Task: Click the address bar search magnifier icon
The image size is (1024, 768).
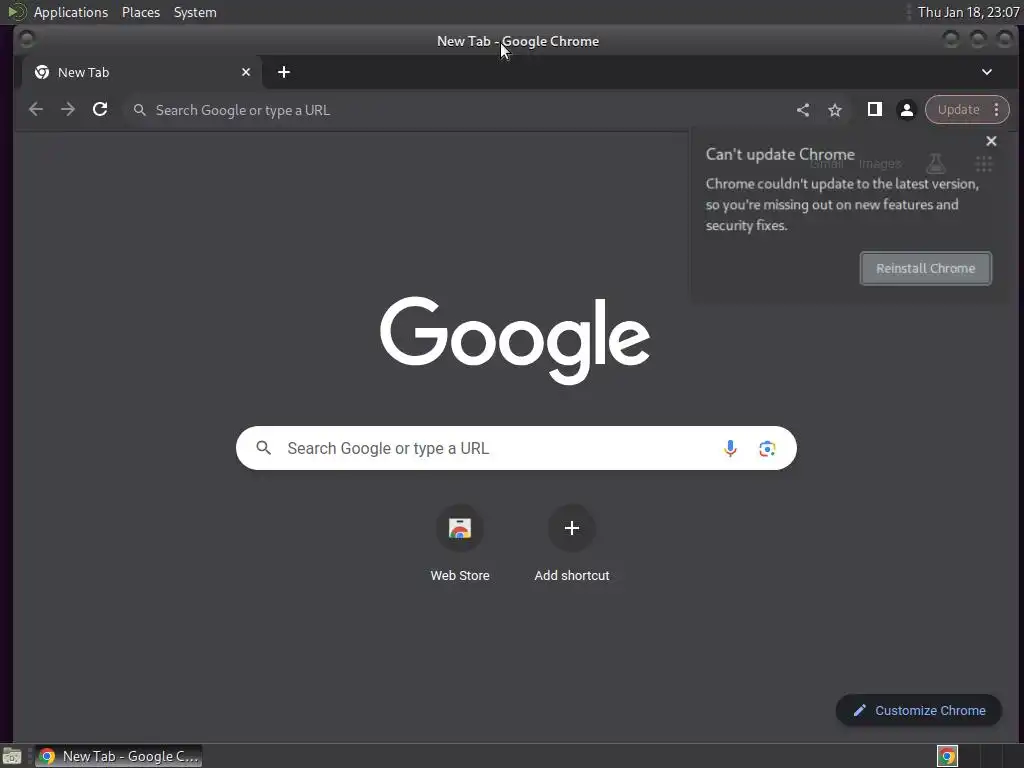Action: point(140,110)
